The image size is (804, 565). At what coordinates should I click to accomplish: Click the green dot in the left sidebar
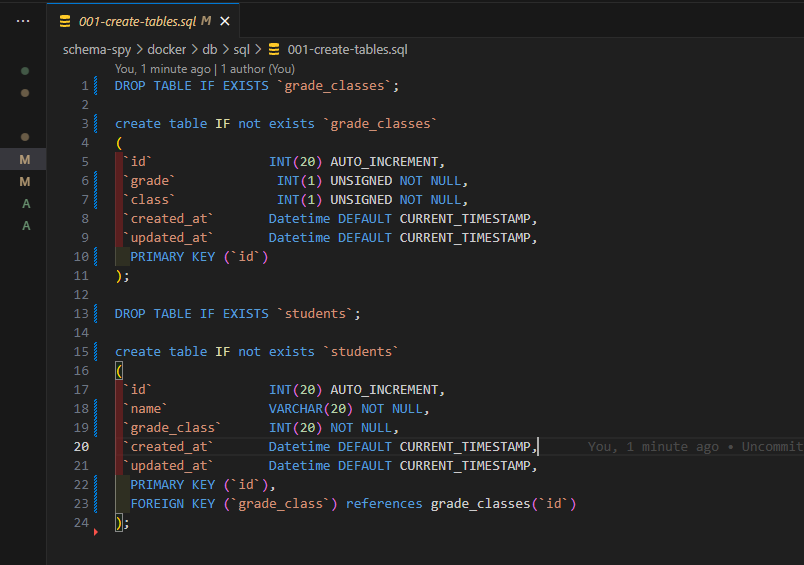point(25,71)
